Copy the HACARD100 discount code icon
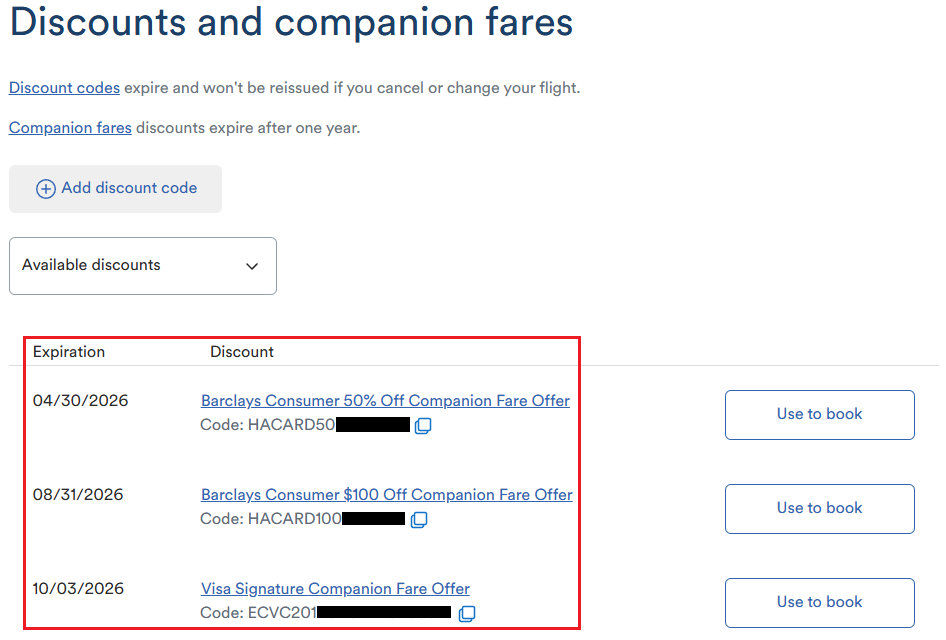This screenshot has width=946, height=640. tap(419, 520)
